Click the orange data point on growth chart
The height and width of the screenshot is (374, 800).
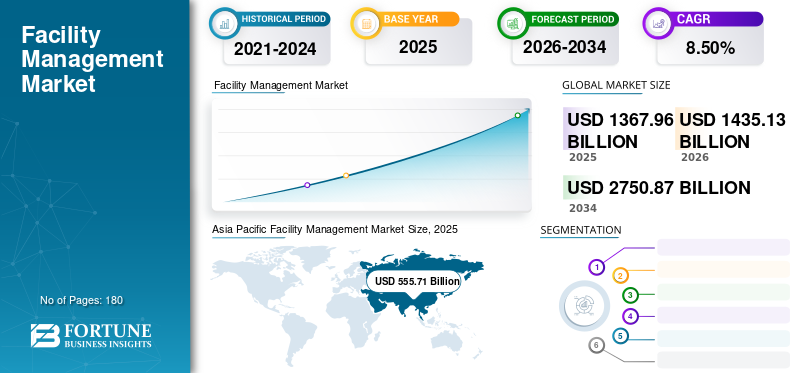[x=346, y=176]
